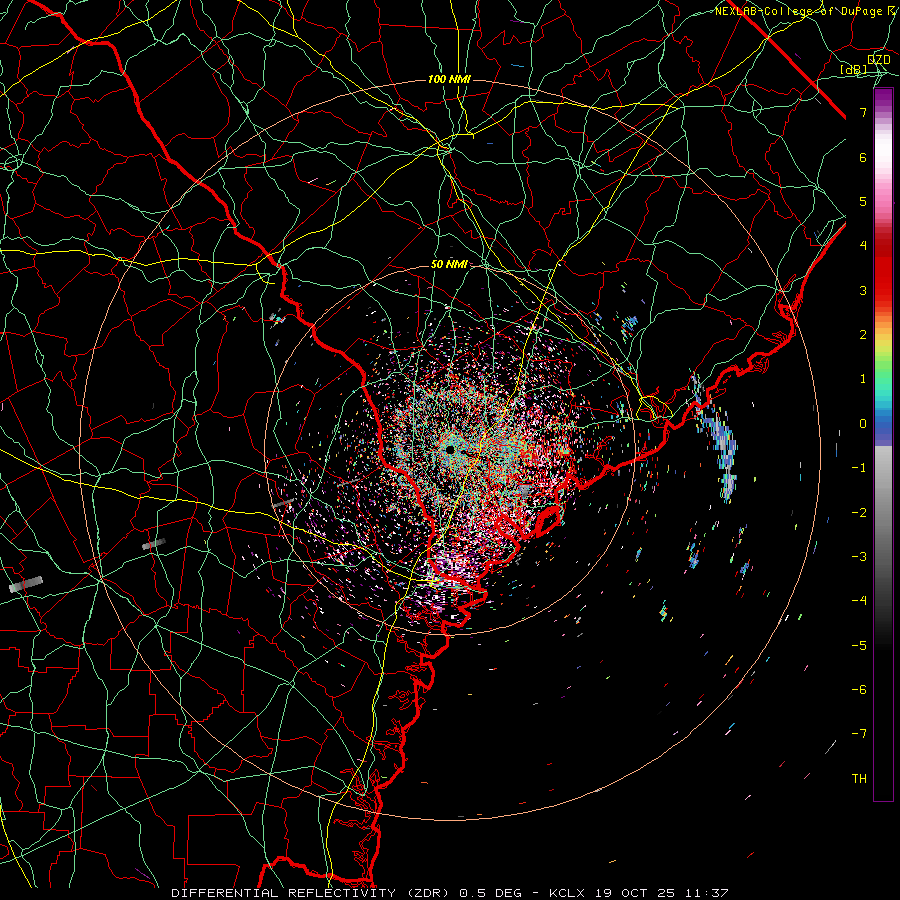Click the 6 value on the color scale

863,157
